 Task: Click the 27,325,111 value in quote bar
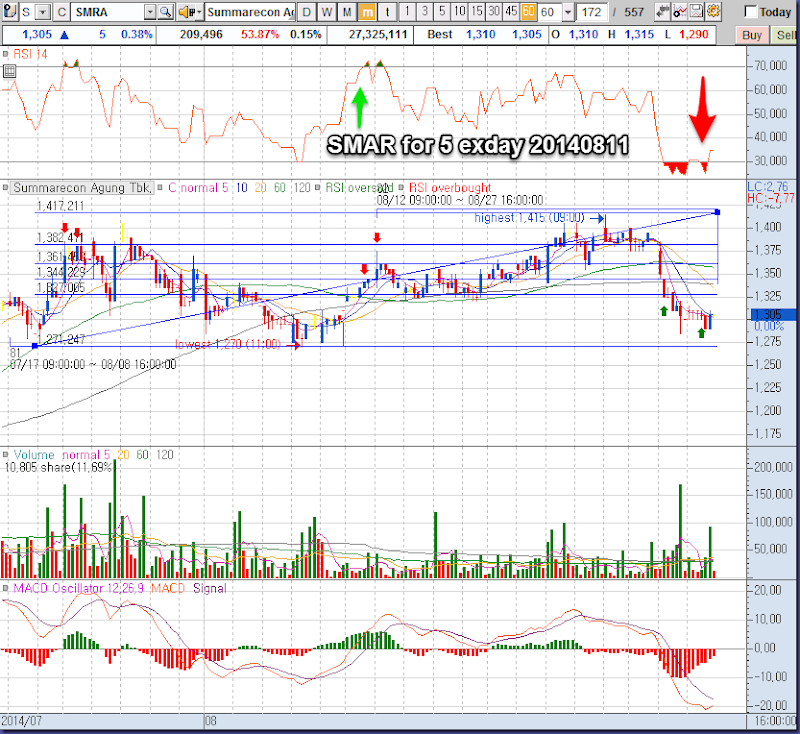click(x=378, y=35)
